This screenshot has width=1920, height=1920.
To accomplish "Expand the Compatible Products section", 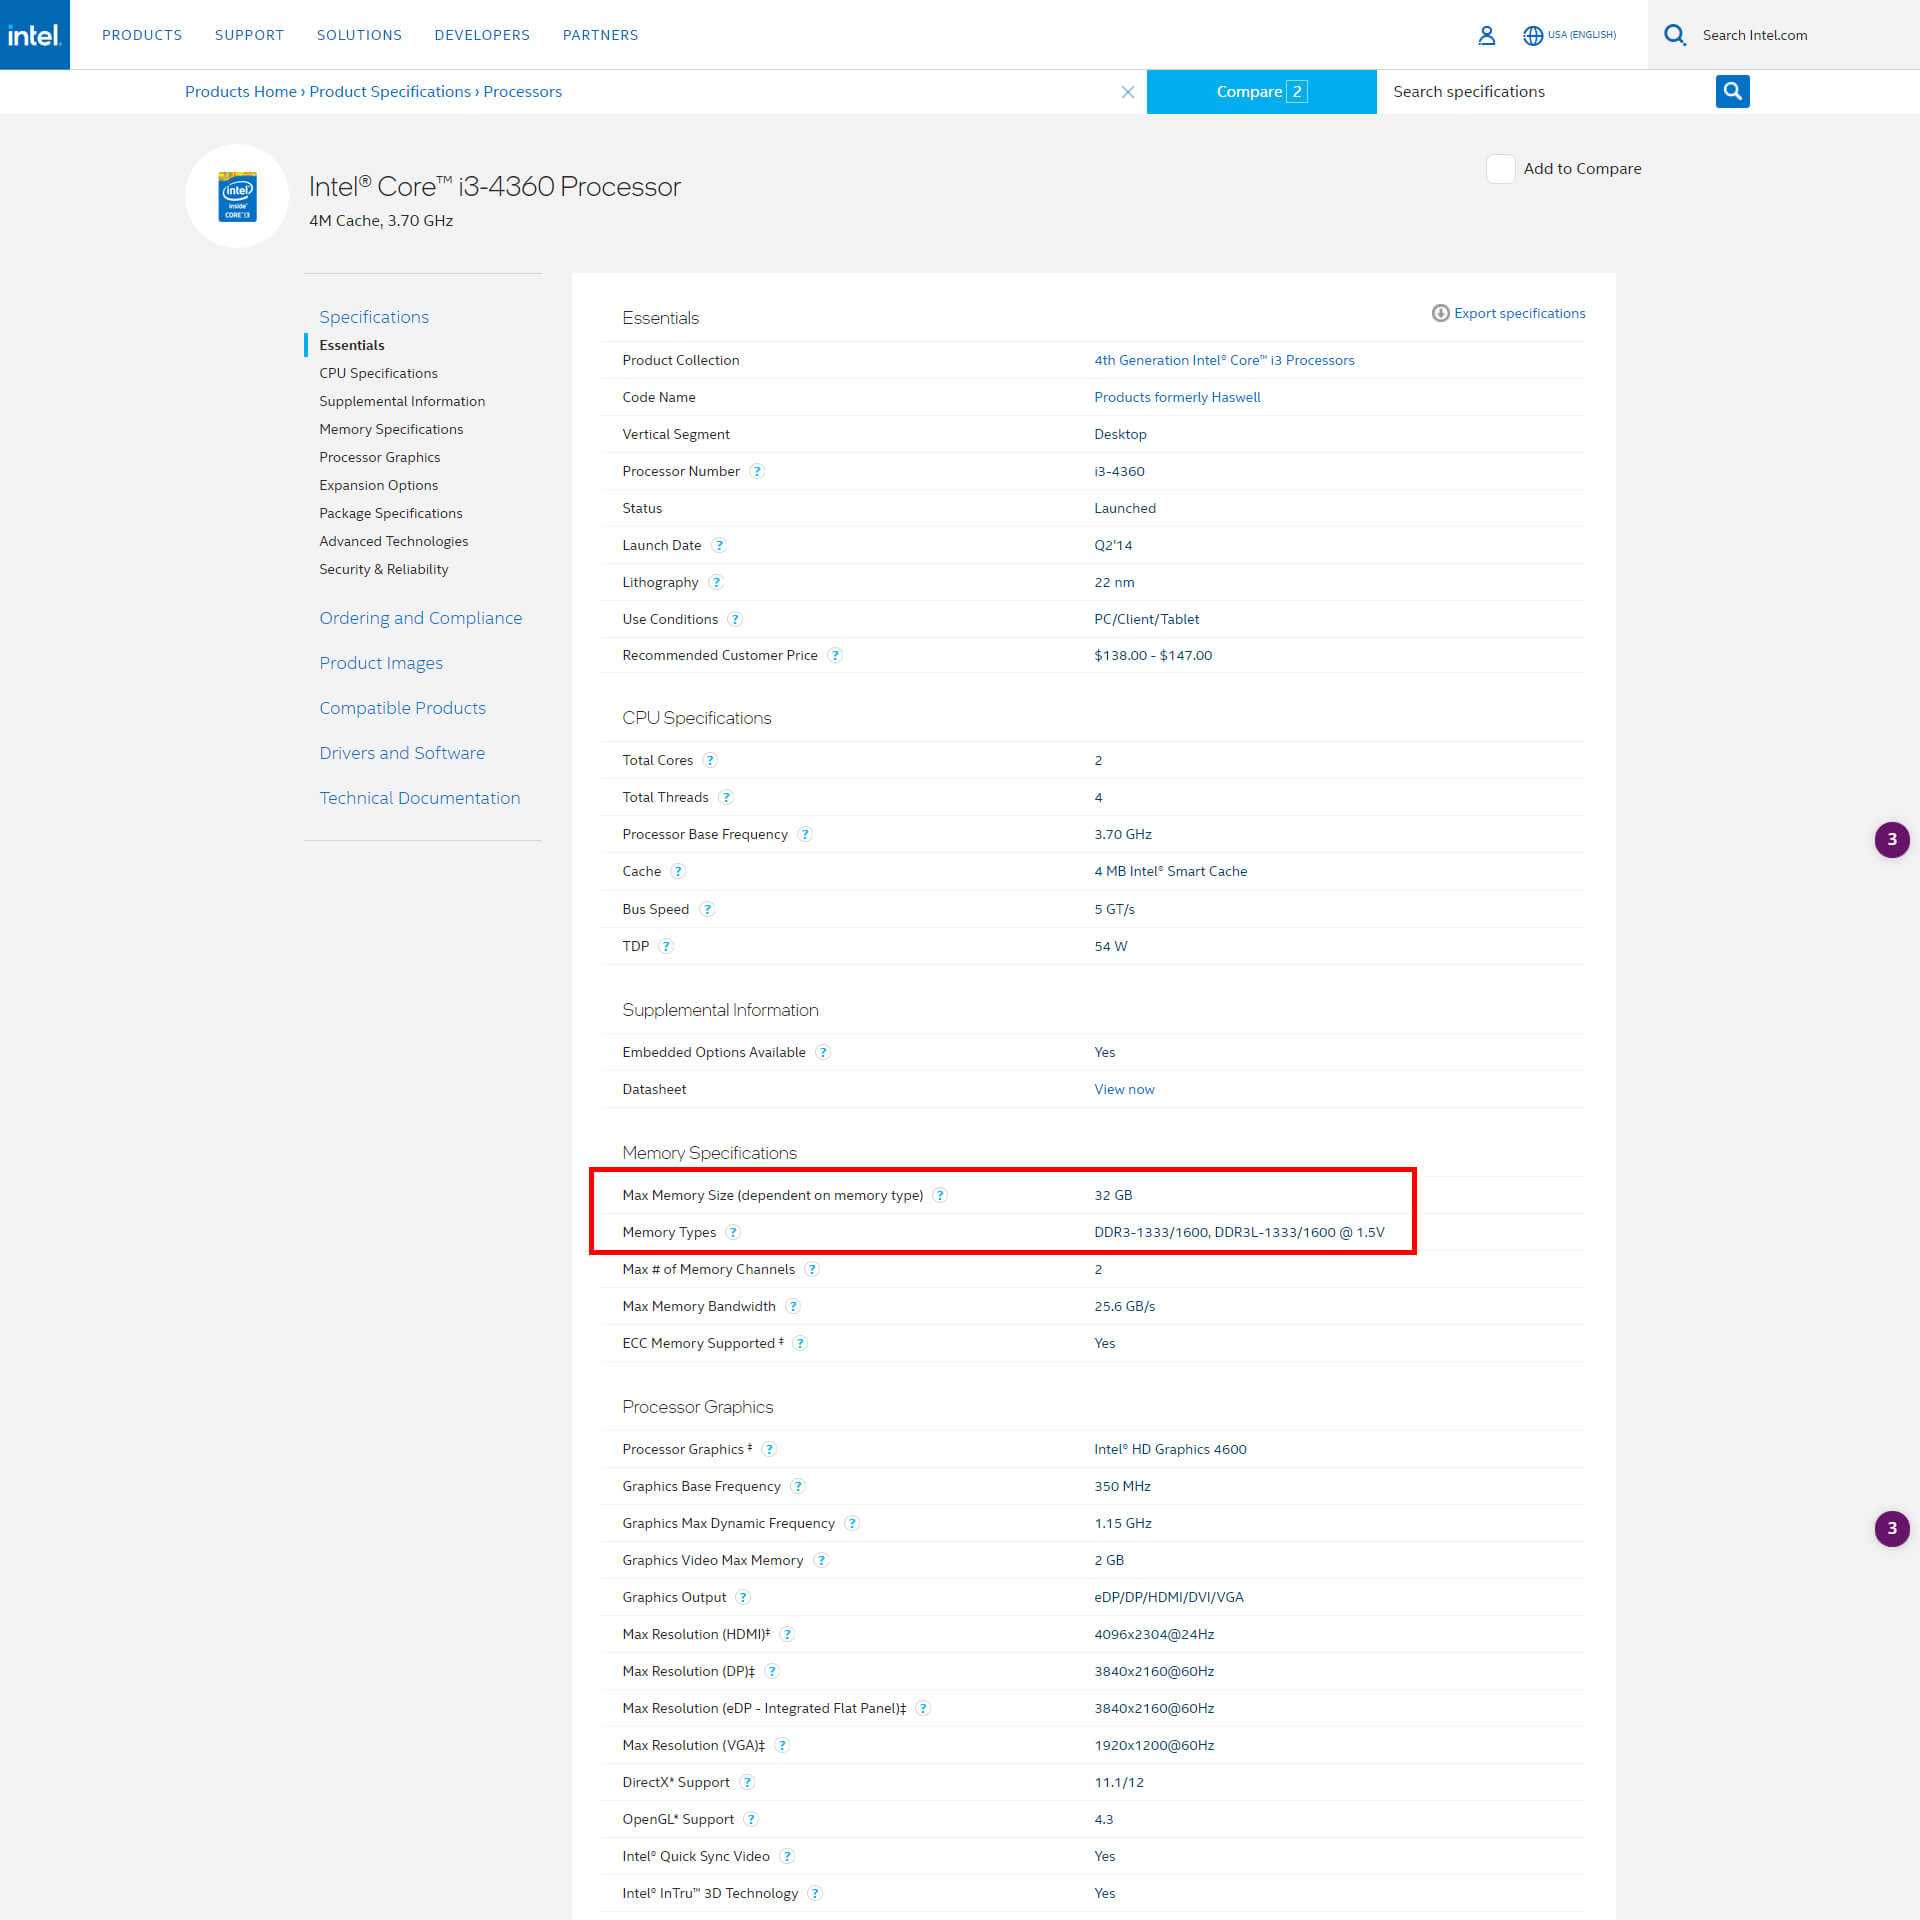I will click(402, 708).
